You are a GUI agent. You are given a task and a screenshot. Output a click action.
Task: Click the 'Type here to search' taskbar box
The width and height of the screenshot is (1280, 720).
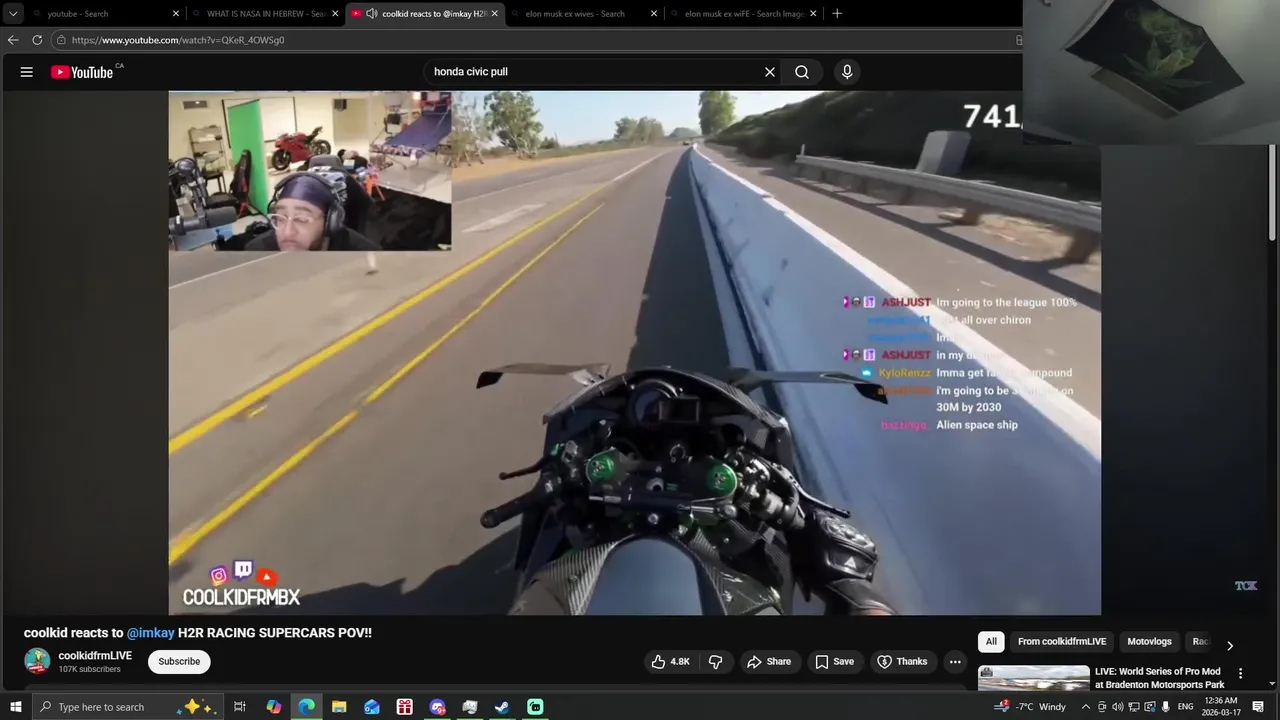127,707
